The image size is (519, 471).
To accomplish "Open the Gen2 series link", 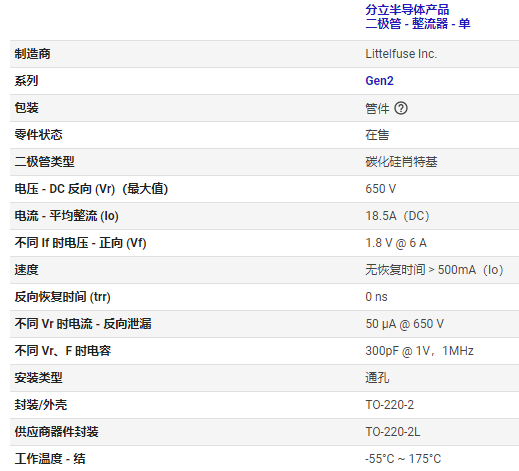I will tap(379, 81).
